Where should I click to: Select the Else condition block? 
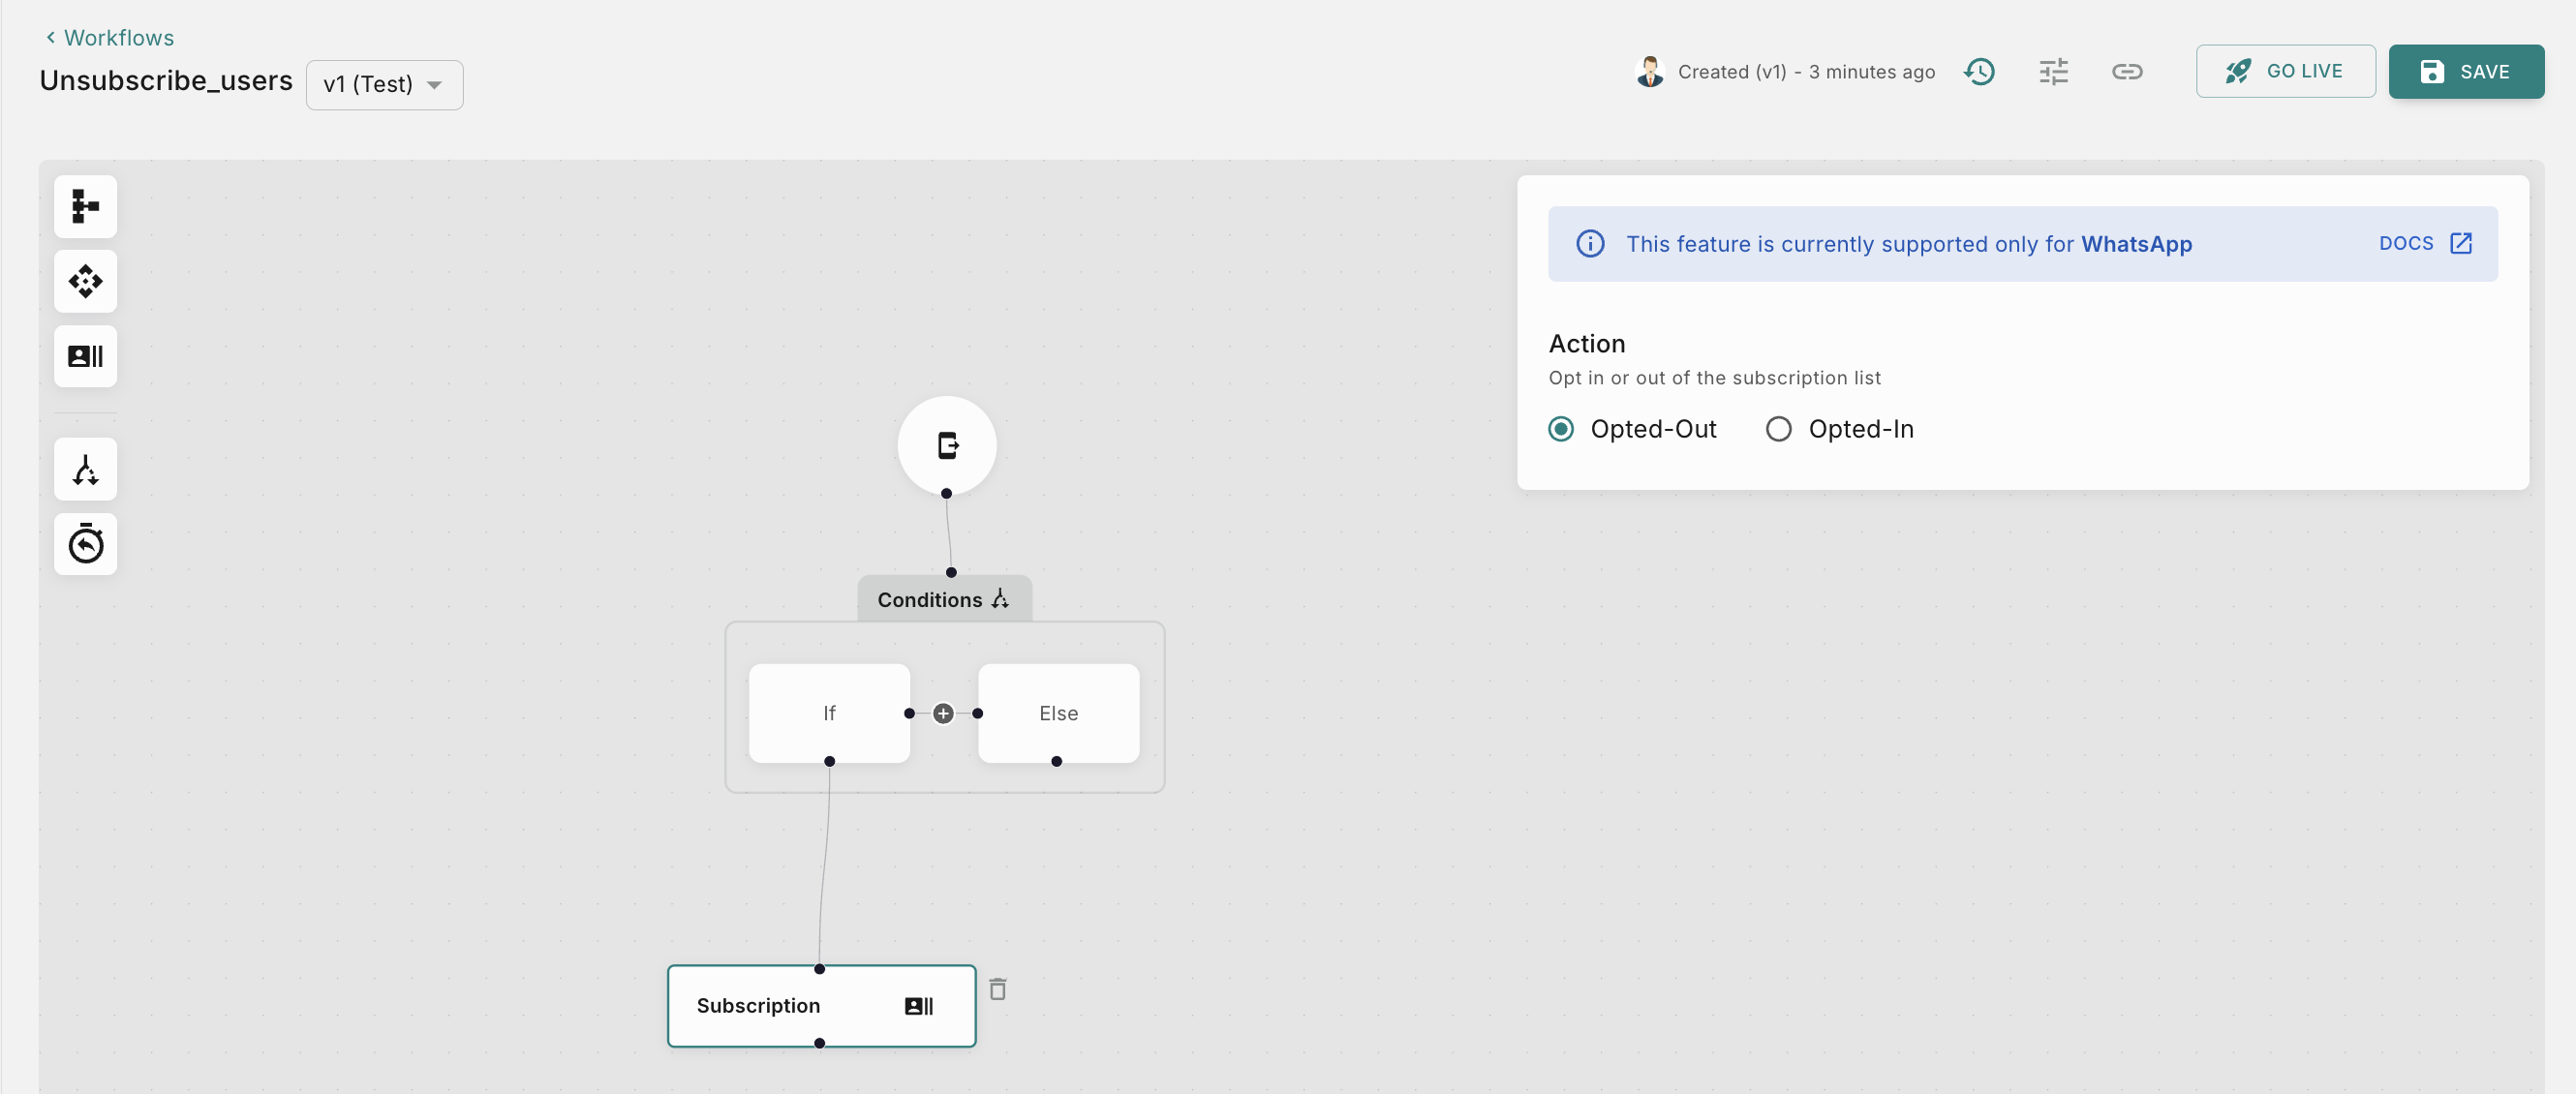1058,712
